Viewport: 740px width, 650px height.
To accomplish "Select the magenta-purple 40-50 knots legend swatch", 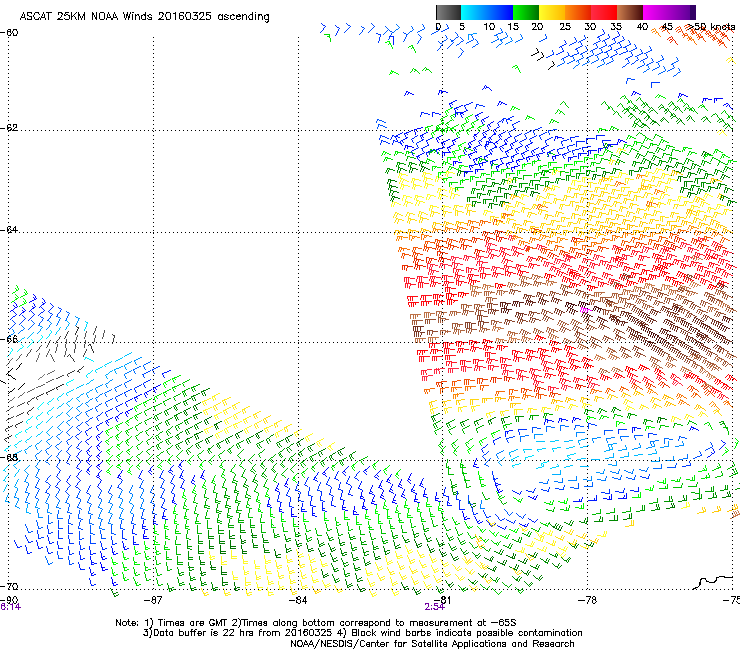I will coord(669,12).
